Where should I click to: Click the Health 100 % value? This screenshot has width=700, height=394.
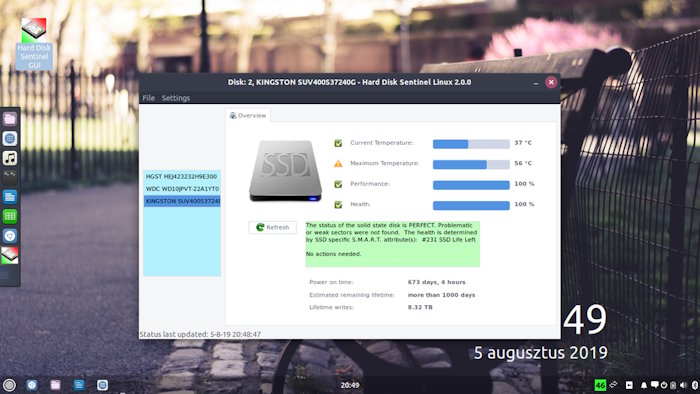(525, 204)
